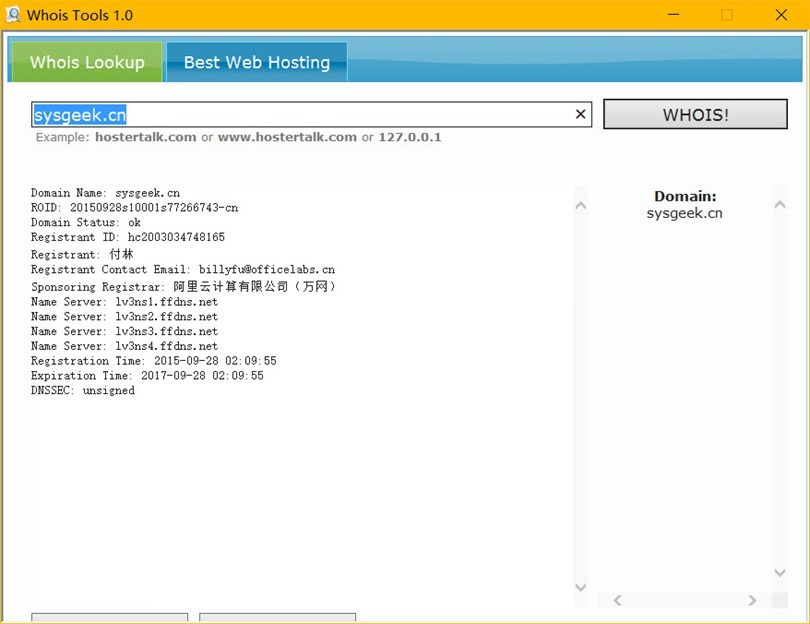Screen dimensions: 810x624
Task: Close the Whois Tools window
Action: [781, 15]
